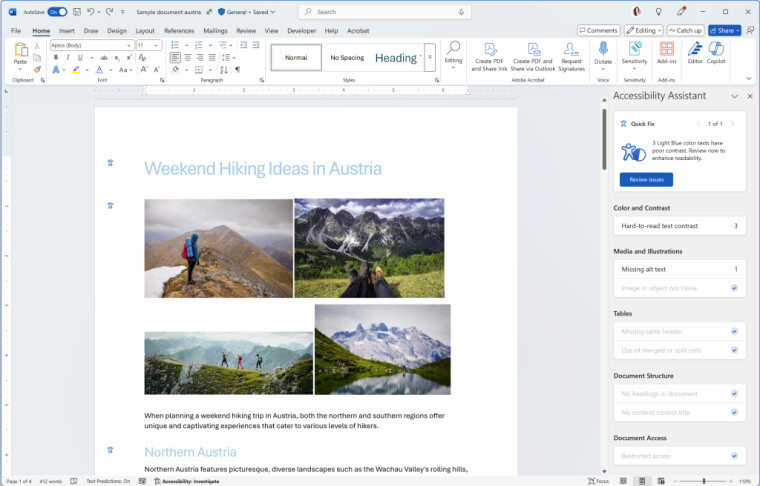This screenshot has height=486, width=760.
Task: Click the Bullets list icon
Action: (175, 45)
